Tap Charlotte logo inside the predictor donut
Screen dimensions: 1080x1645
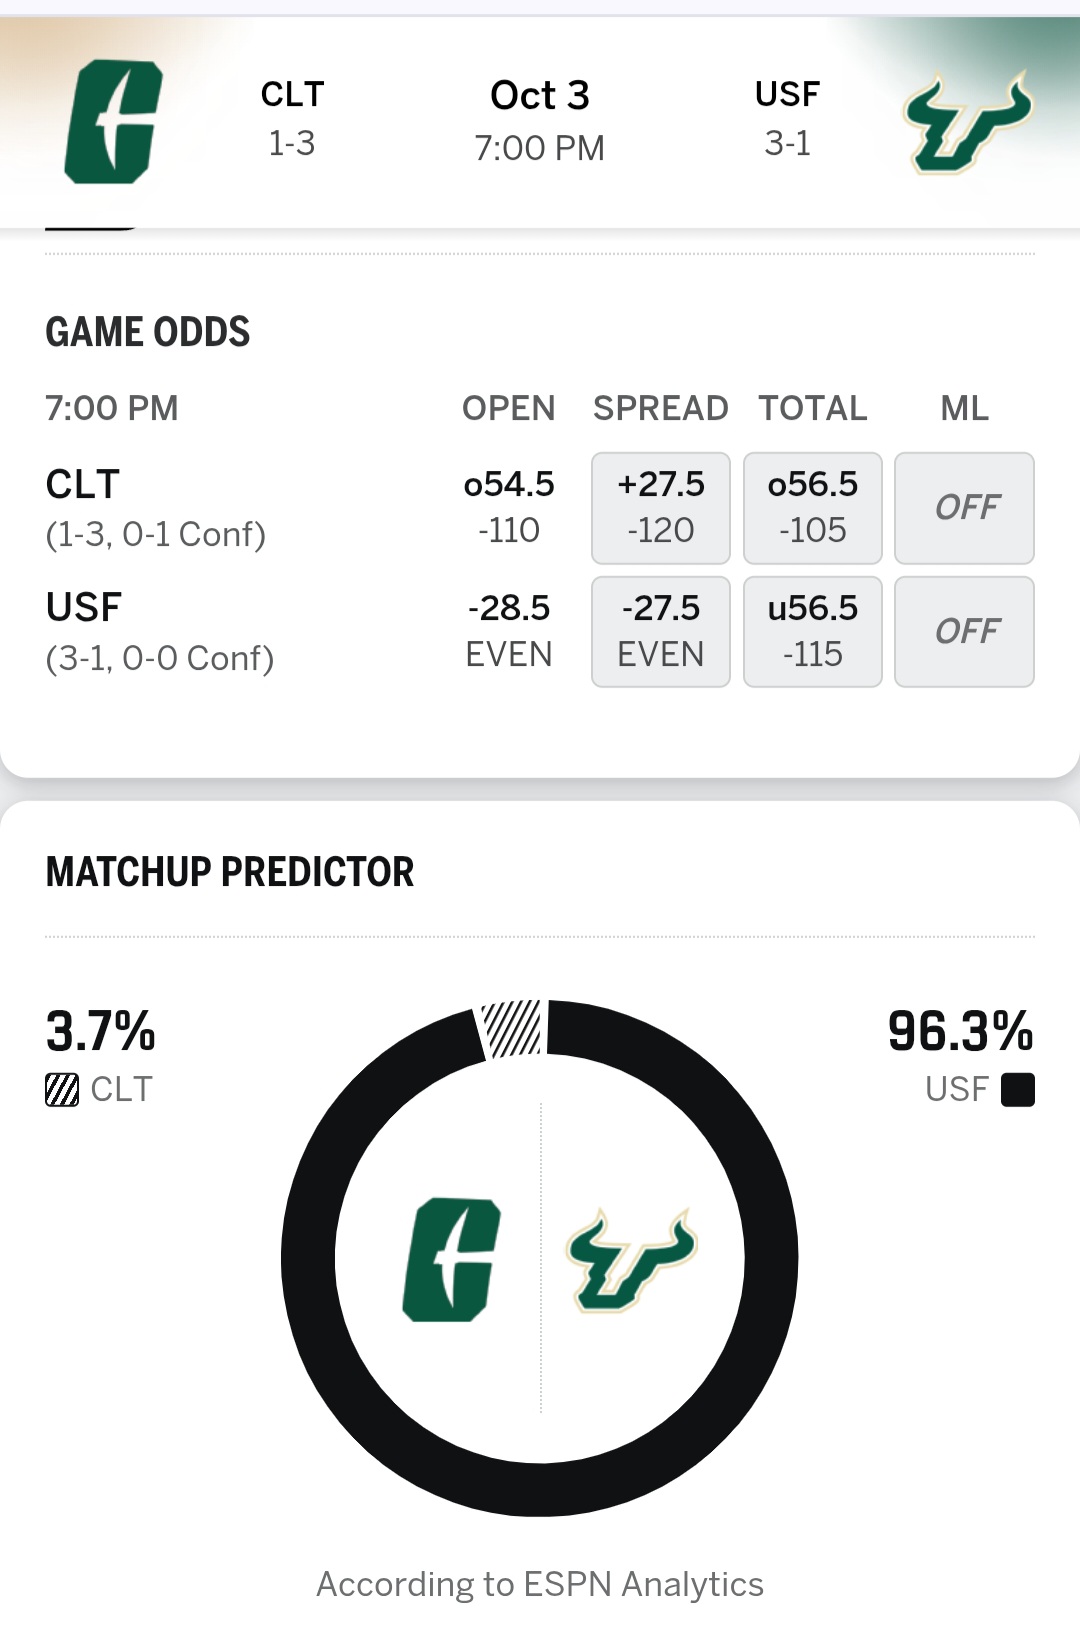click(451, 1259)
